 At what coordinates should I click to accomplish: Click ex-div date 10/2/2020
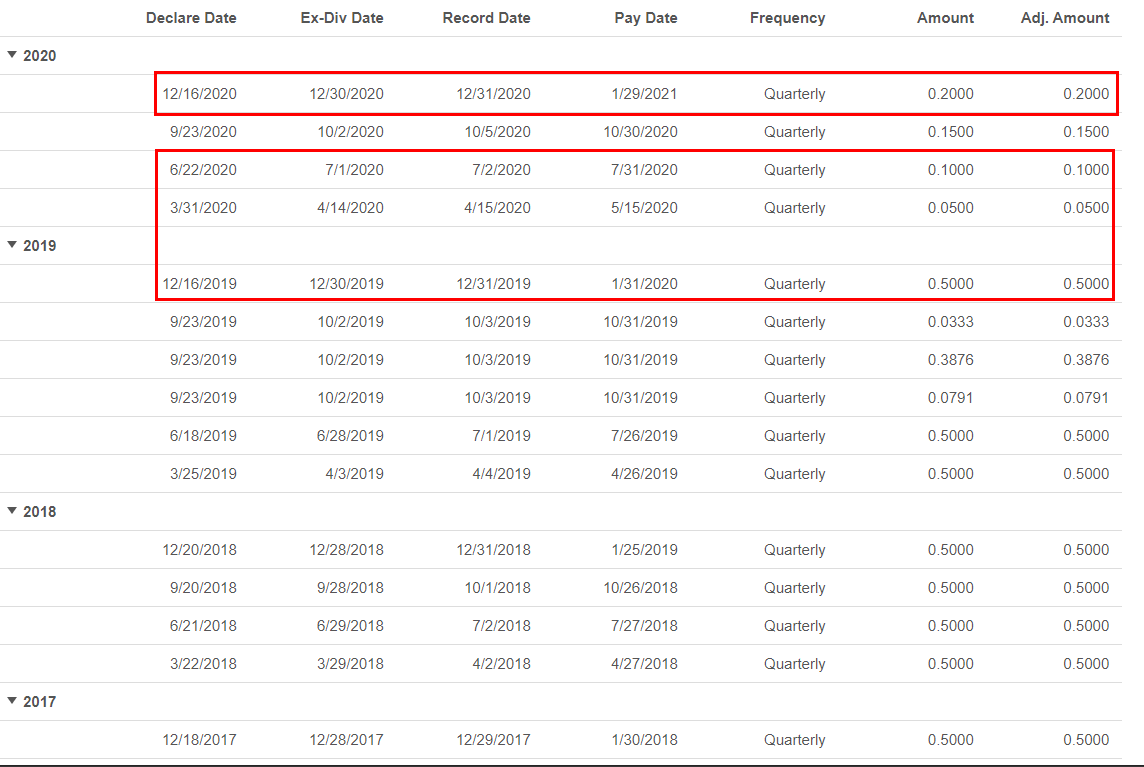click(351, 131)
